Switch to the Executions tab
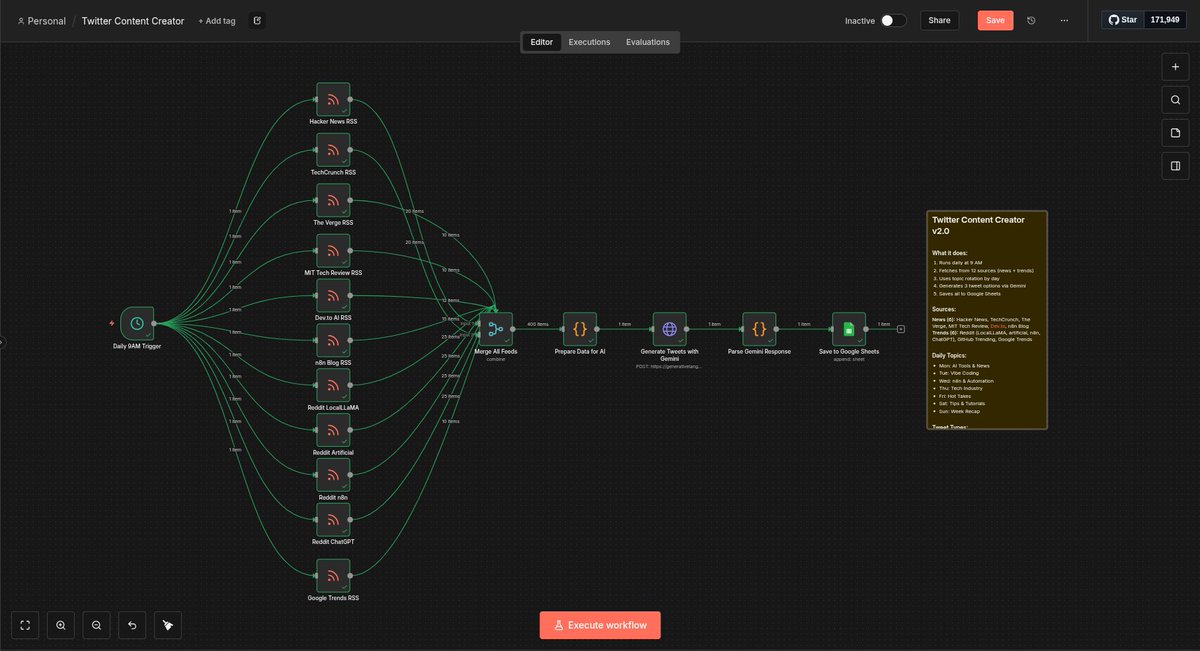Image resolution: width=1200 pixels, height=651 pixels. pos(589,42)
